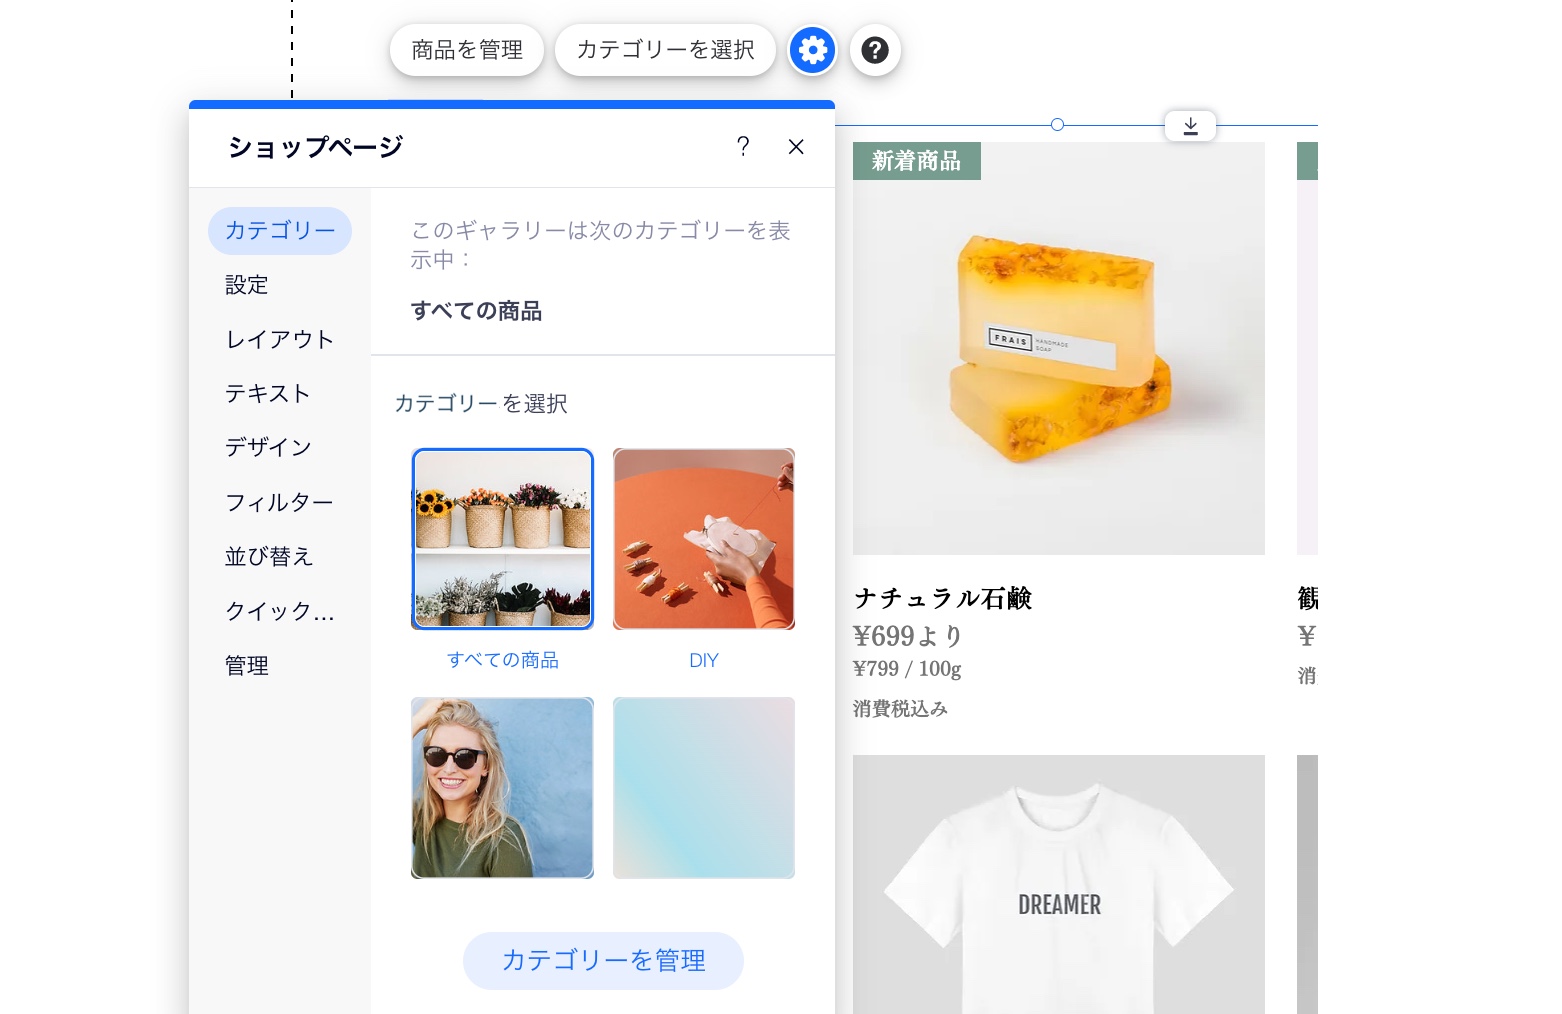Go to the デザイン tab

(x=268, y=448)
